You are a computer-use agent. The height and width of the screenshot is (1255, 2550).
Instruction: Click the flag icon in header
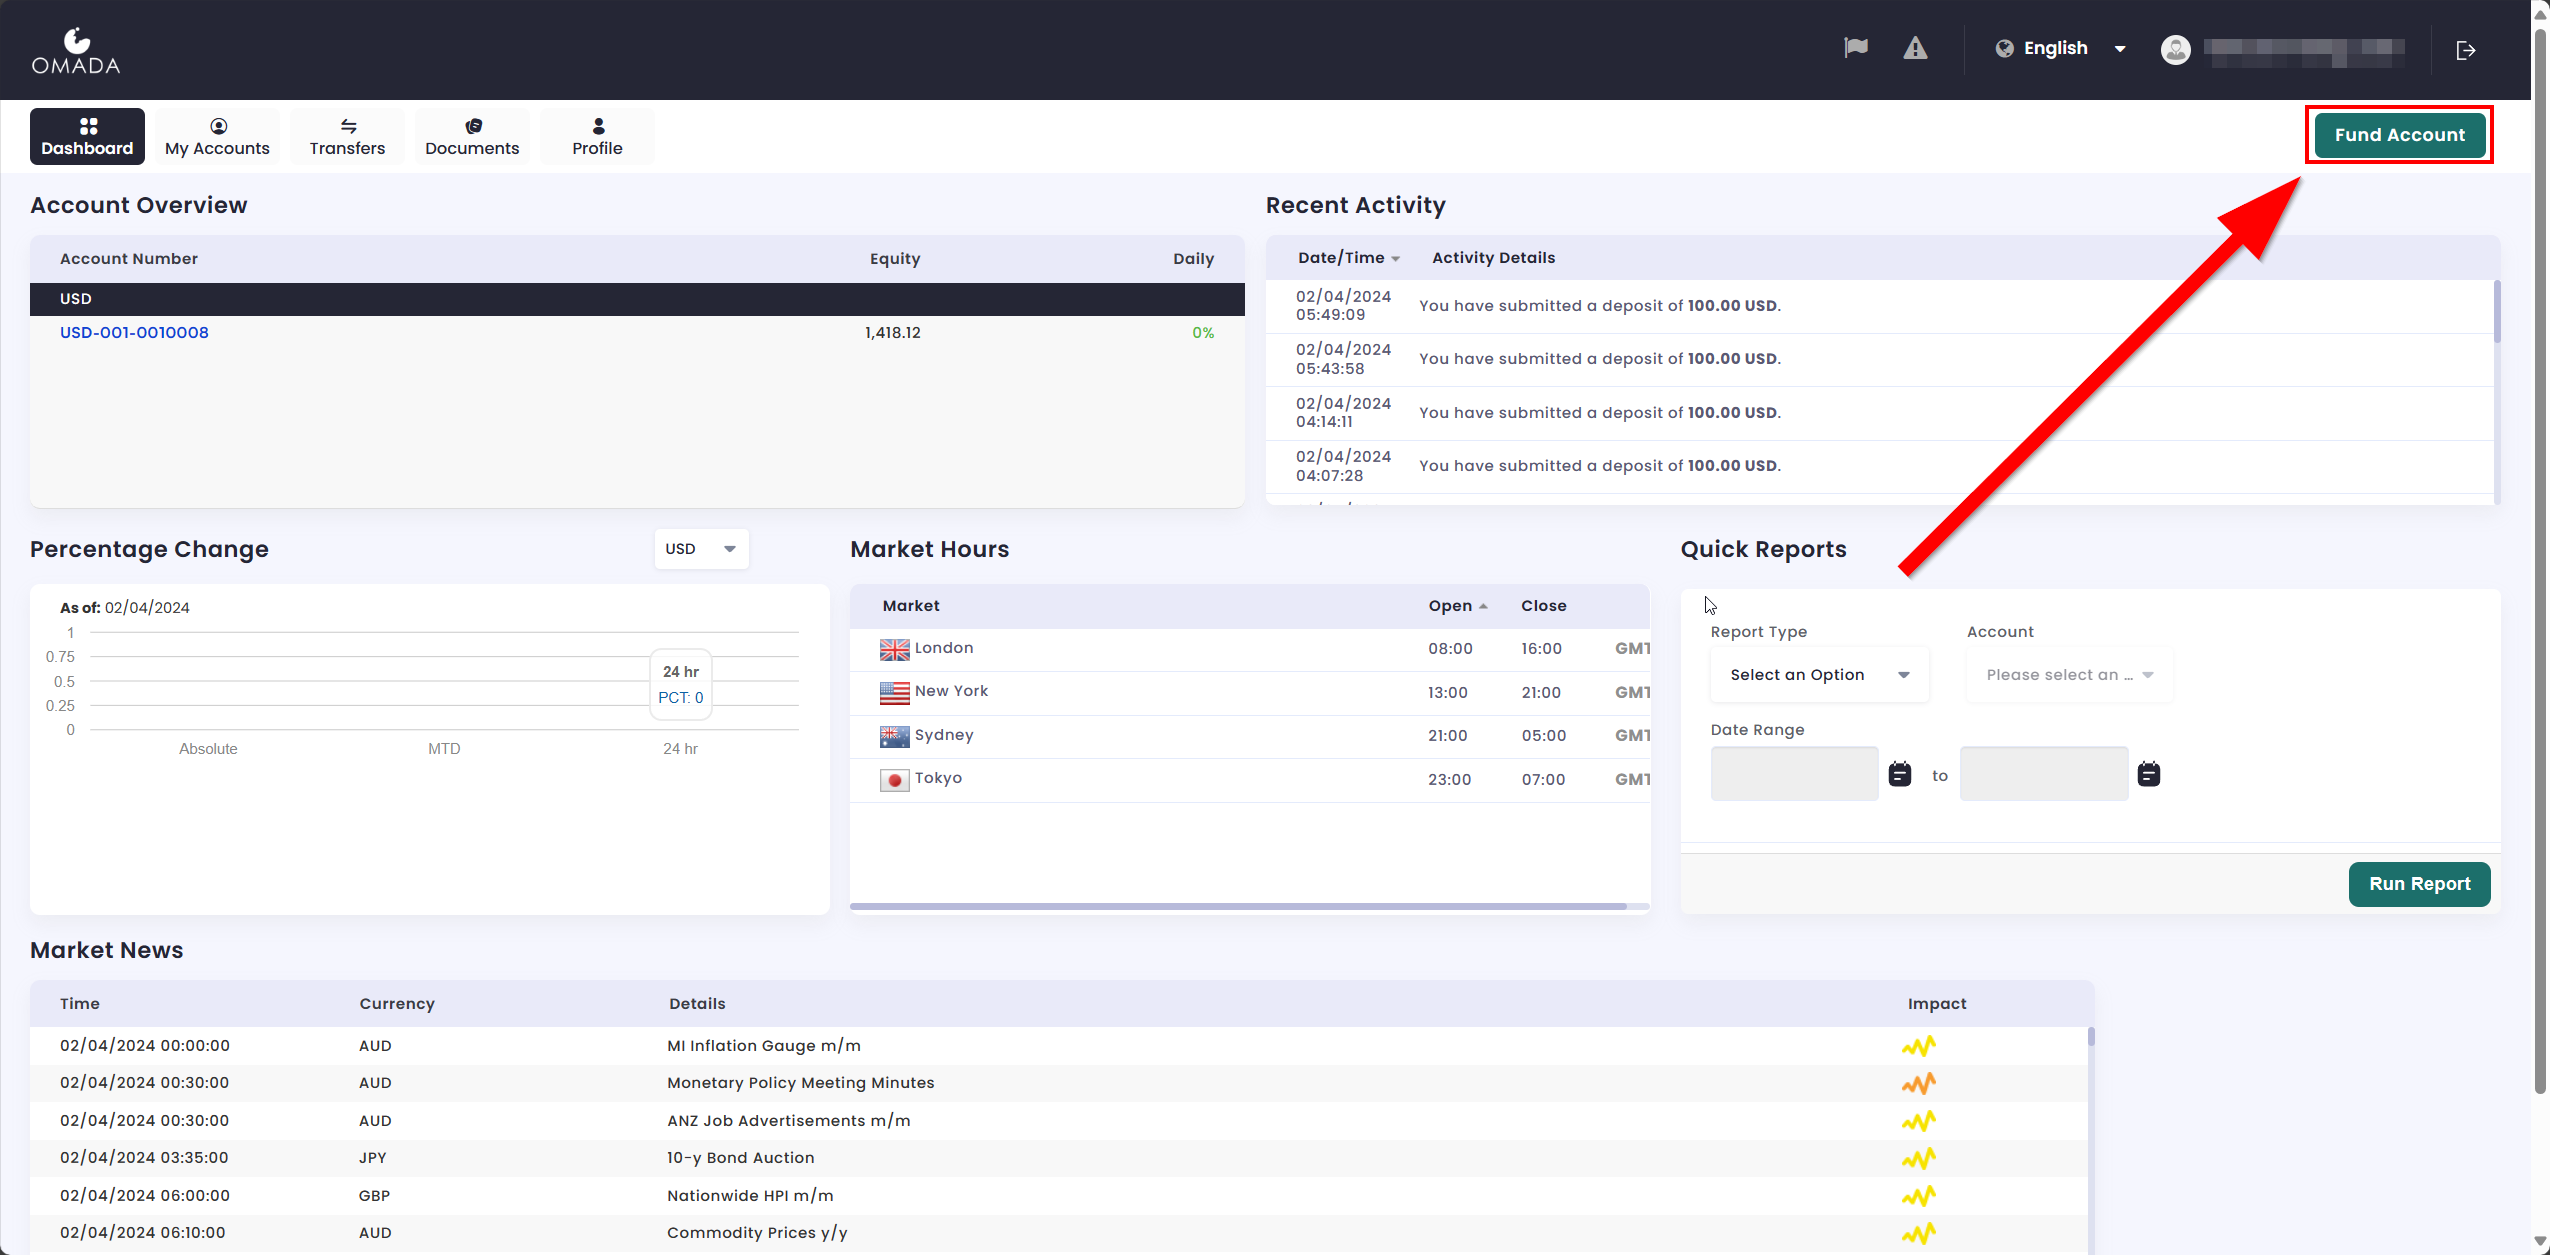[x=1856, y=48]
